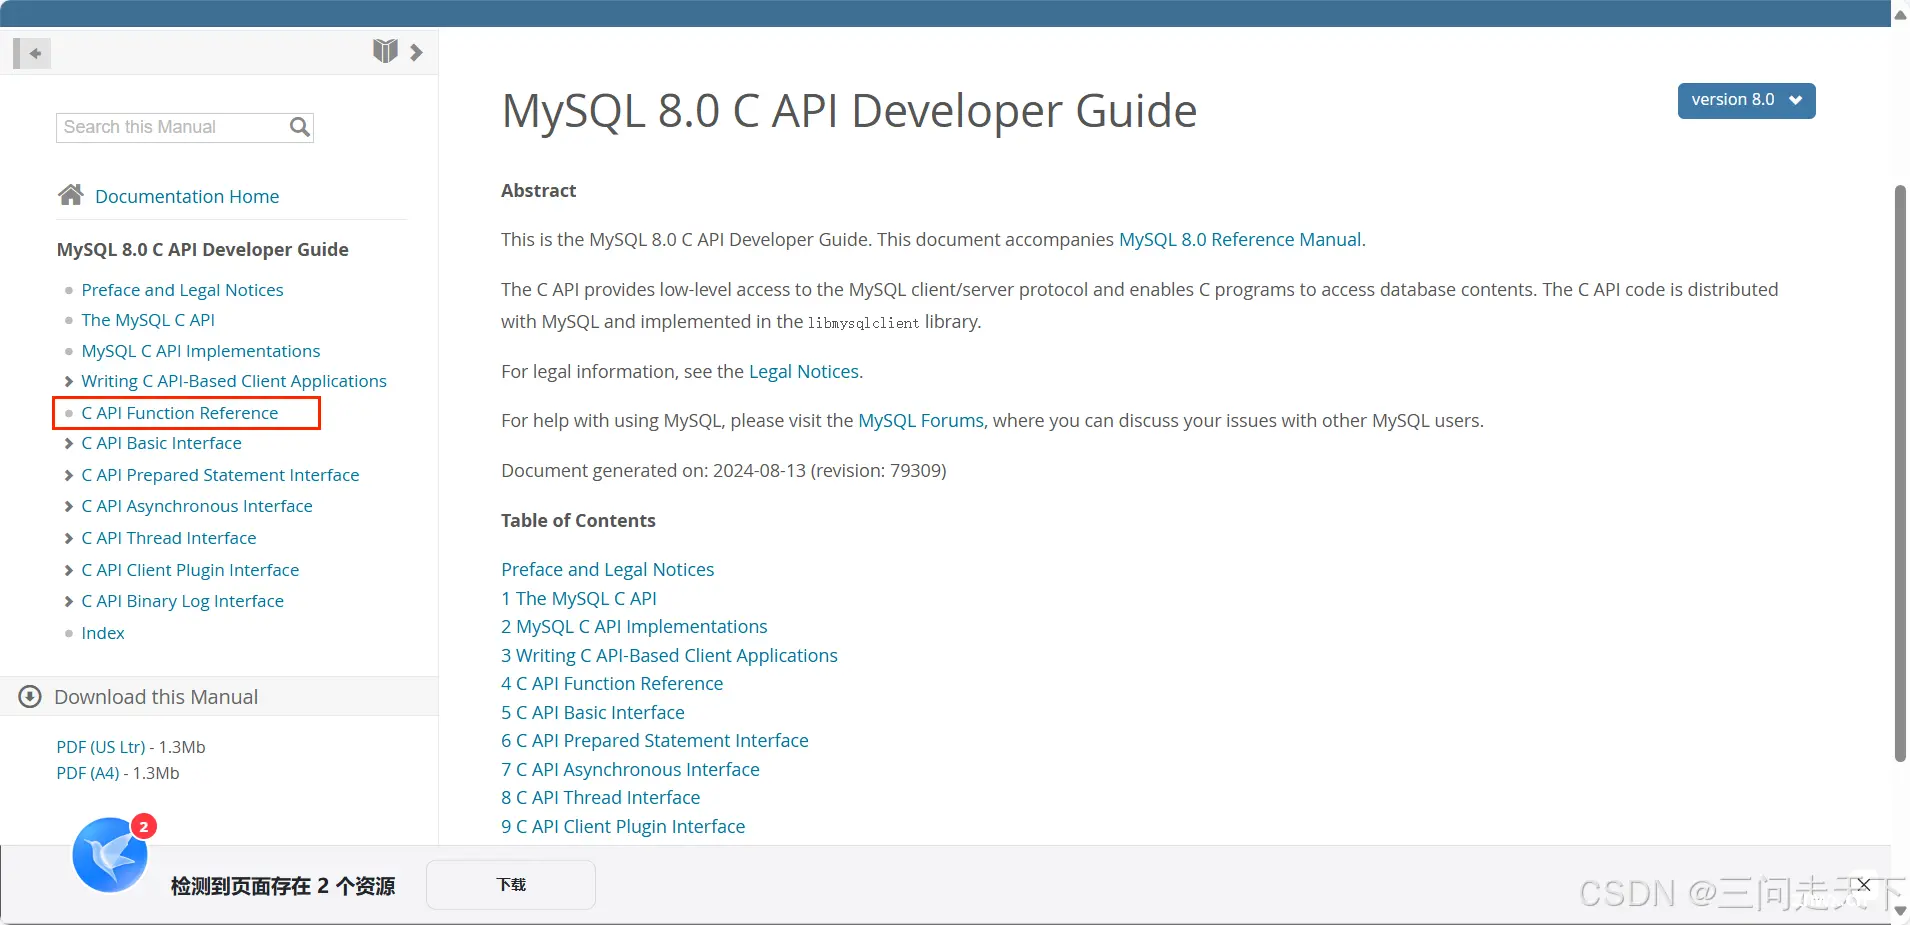Open the Legal Notices link in abstract

coord(804,372)
